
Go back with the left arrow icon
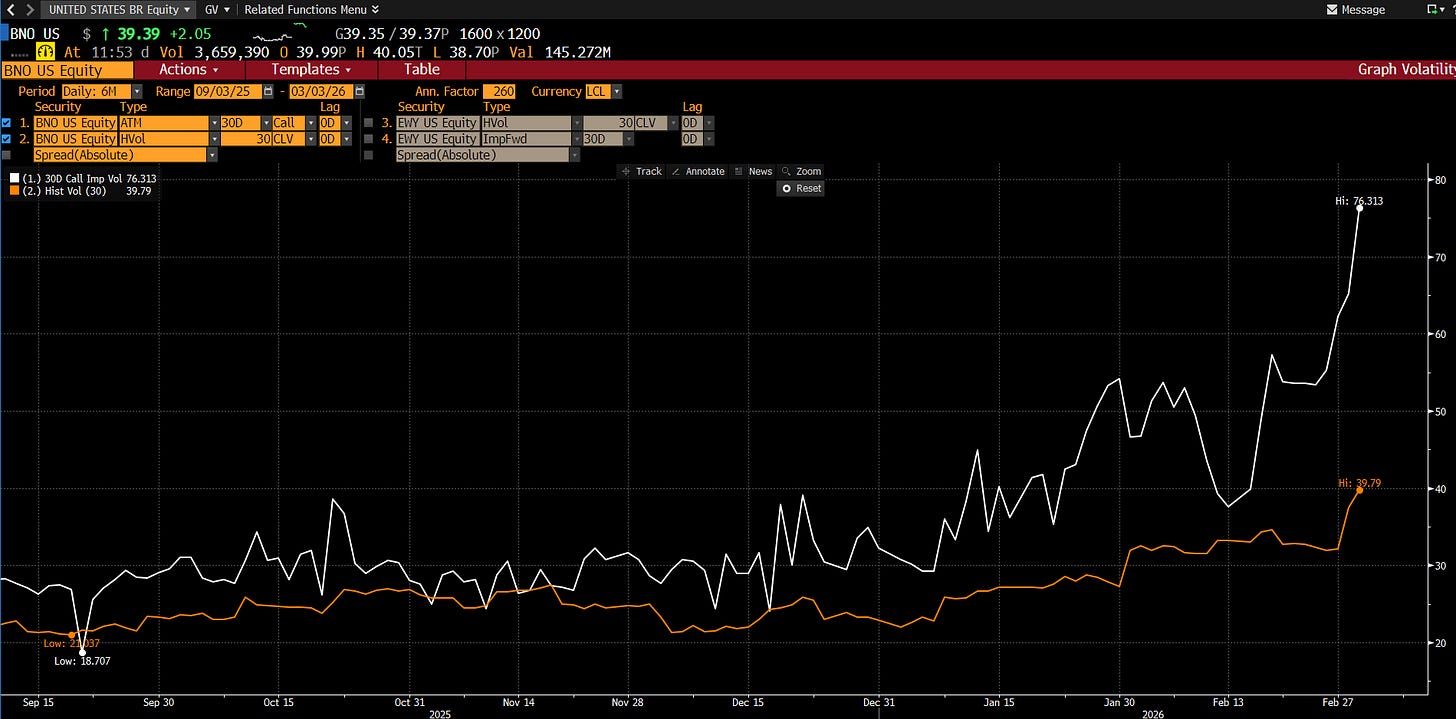[x=12, y=9]
